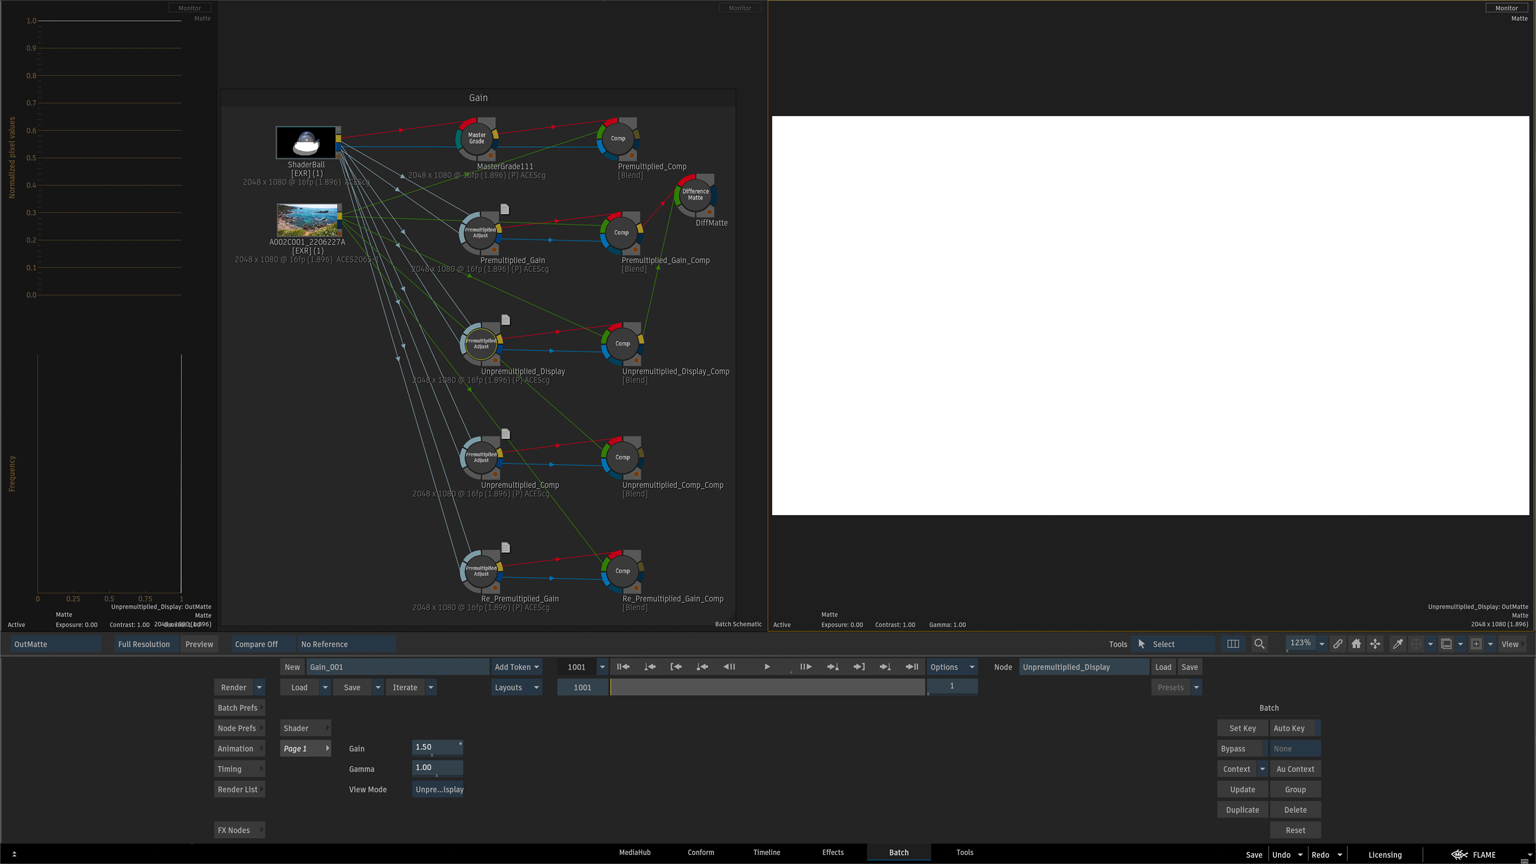Click the FX Nodes button
Screen dimensions: 1536x864
pos(239,830)
